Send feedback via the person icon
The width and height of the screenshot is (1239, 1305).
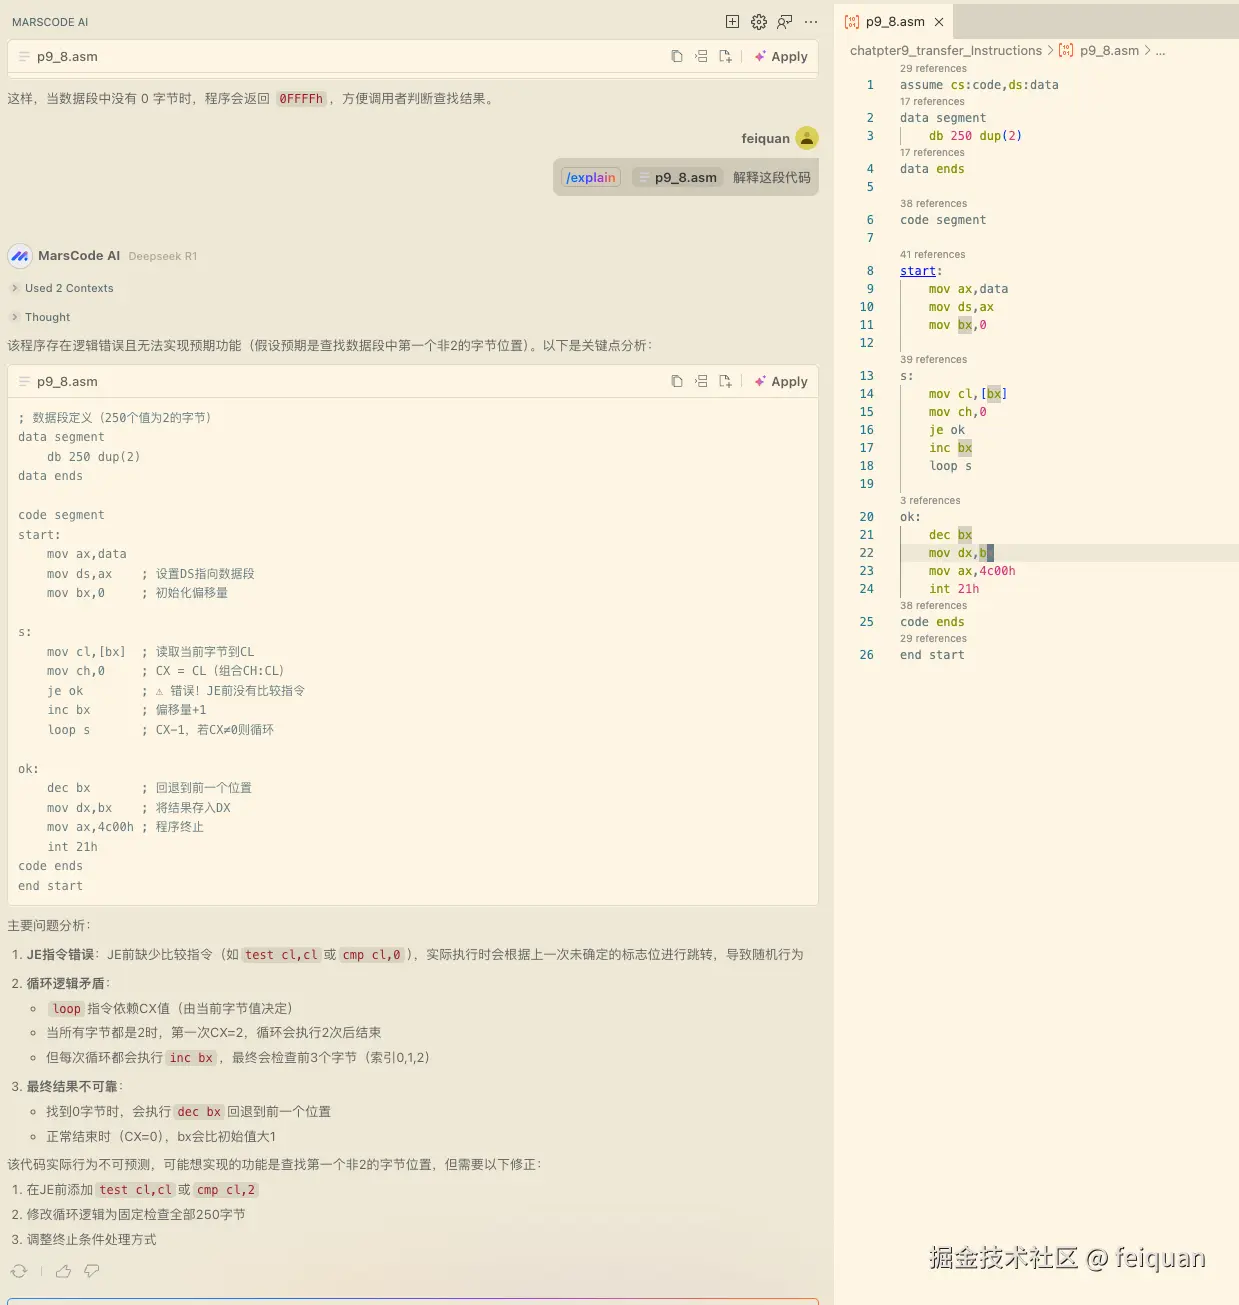(x=784, y=21)
